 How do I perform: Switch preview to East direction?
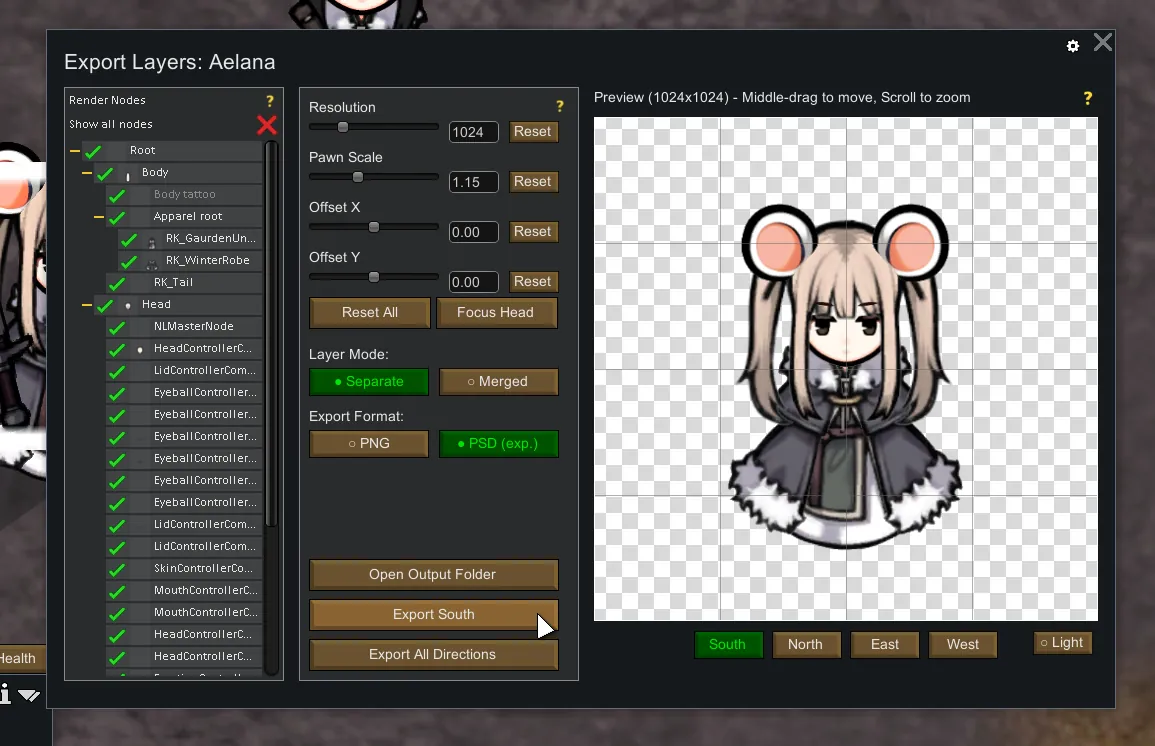[x=884, y=645]
